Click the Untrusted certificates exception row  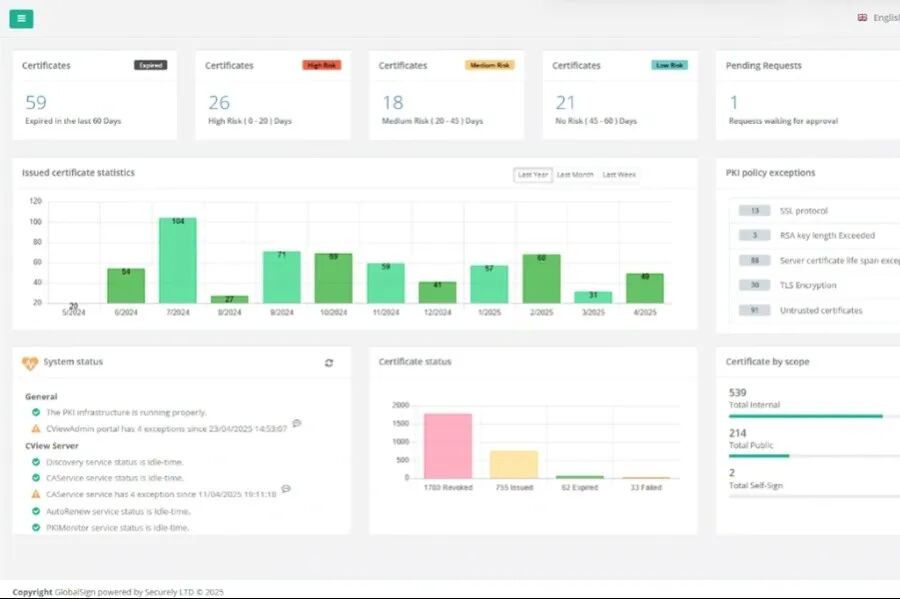(x=815, y=310)
